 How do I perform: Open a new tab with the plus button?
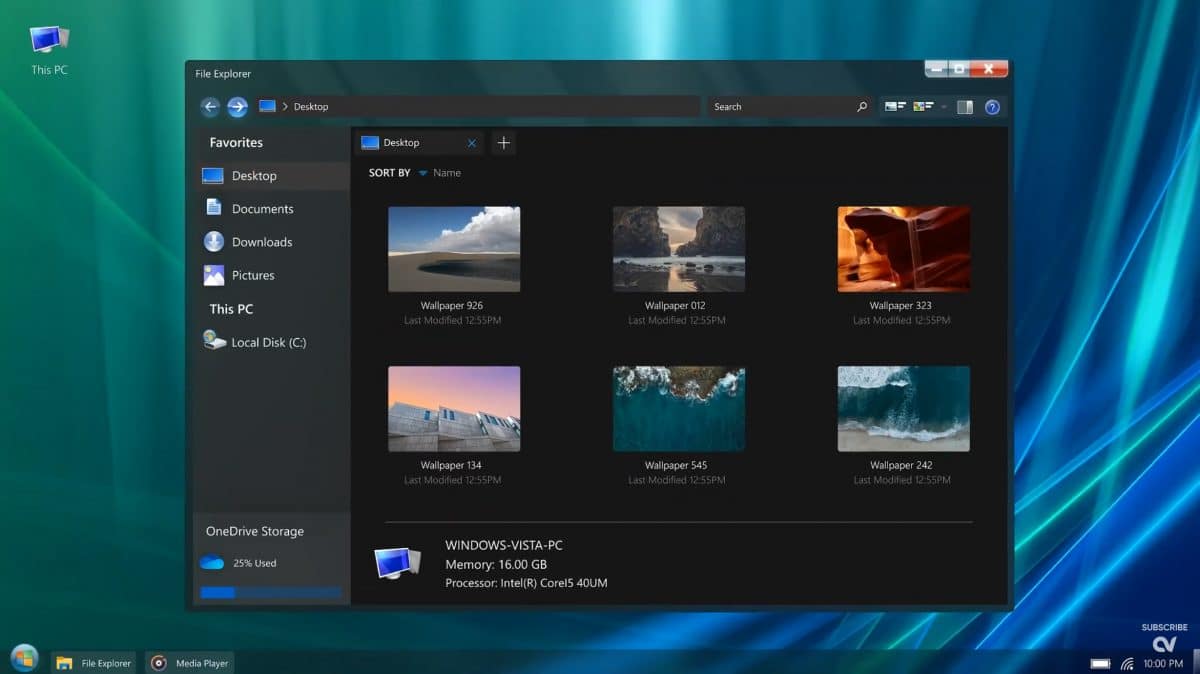[503, 142]
